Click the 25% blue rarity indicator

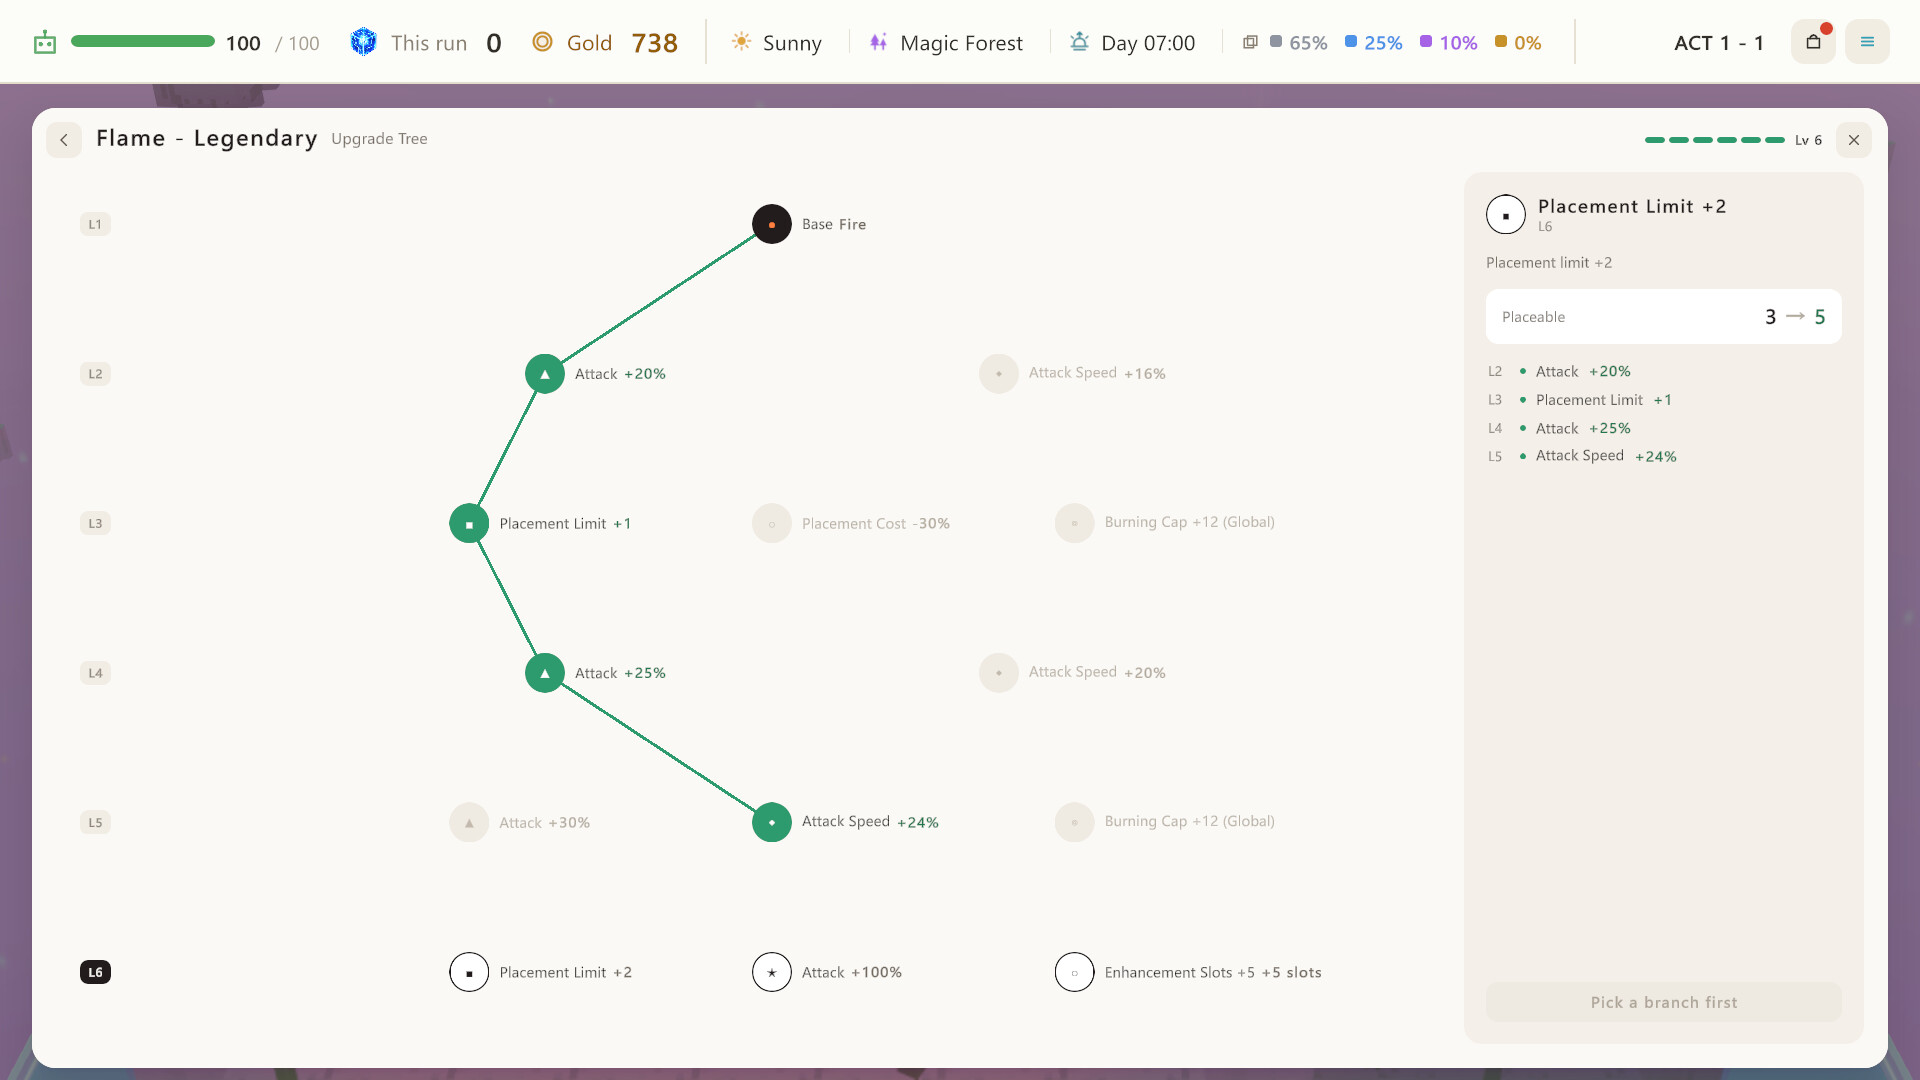[x=1374, y=42]
